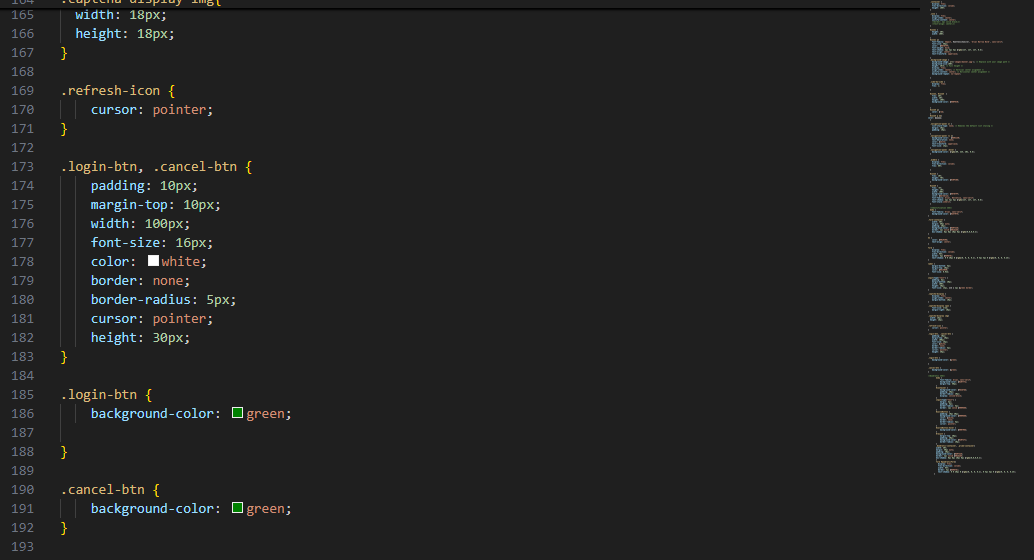Place cursor on border-radius property
The image size is (1034, 560).
pos(140,299)
